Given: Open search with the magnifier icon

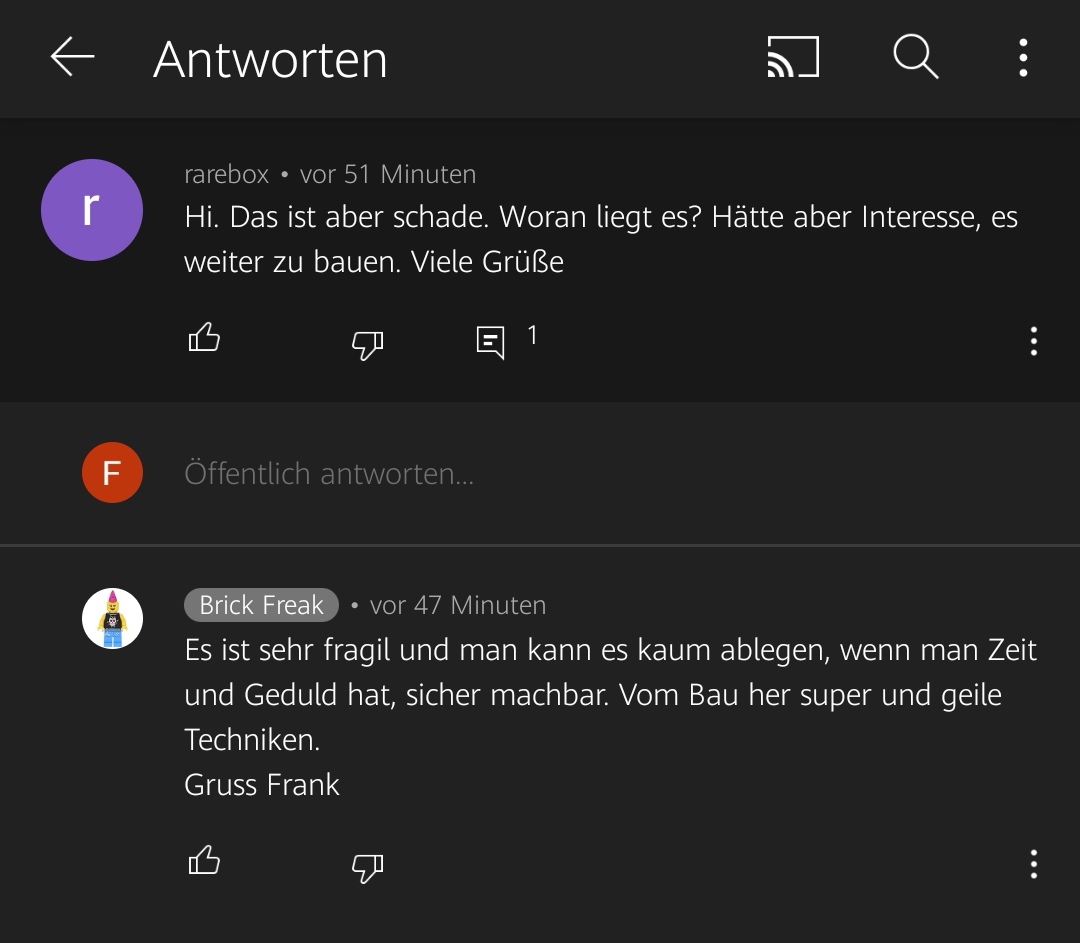Looking at the screenshot, I should [x=915, y=57].
